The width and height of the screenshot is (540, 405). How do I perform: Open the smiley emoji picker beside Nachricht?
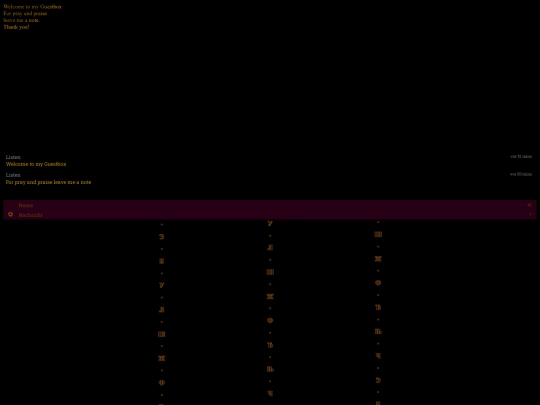point(11,215)
